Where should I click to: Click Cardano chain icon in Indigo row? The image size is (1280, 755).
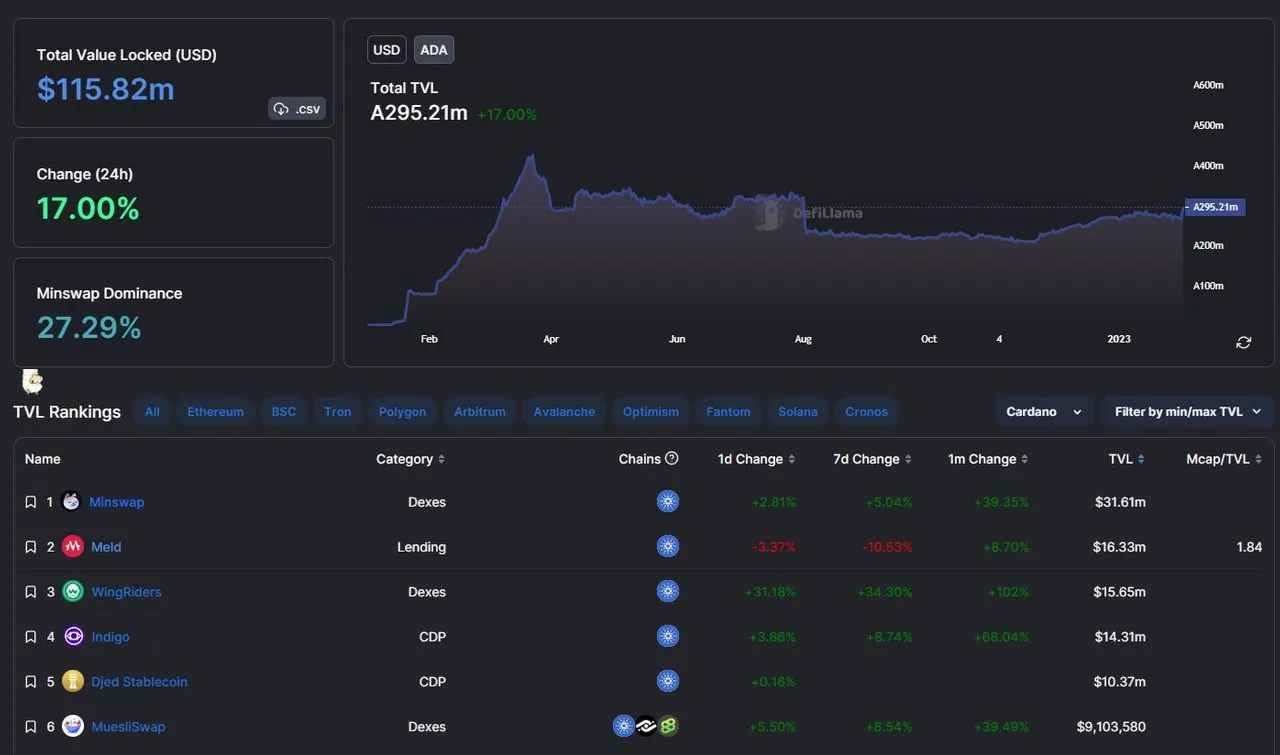[668, 637]
